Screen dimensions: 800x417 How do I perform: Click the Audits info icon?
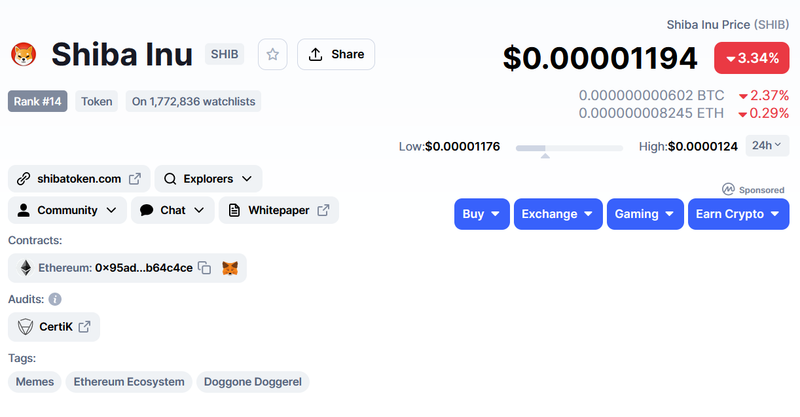click(x=55, y=299)
